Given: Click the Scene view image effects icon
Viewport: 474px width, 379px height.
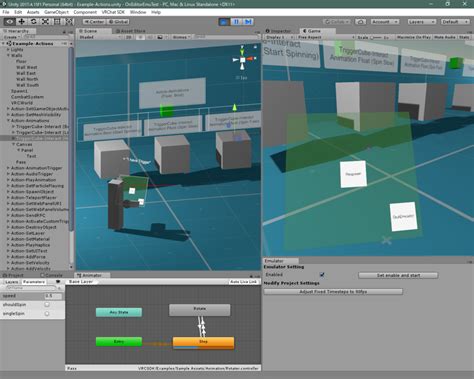Looking at the screenshot, I should point(160,37).
